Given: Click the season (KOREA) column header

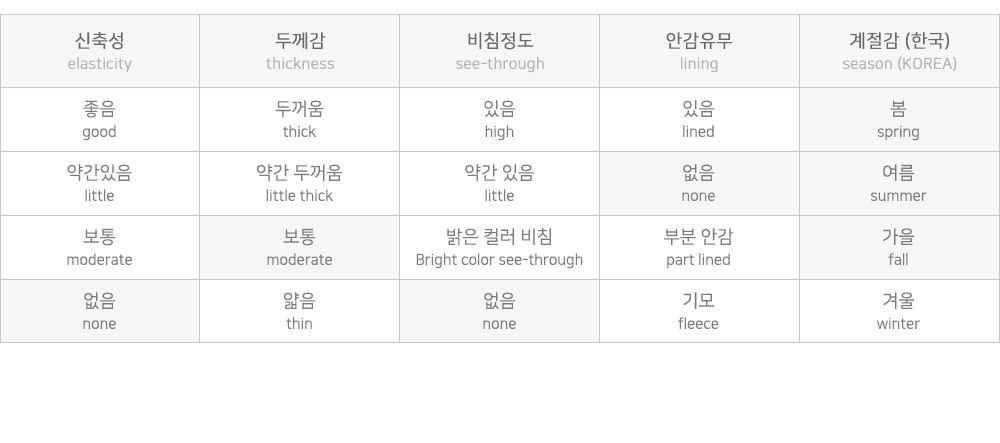Looking at the screenshot, I should click(899, 51).
